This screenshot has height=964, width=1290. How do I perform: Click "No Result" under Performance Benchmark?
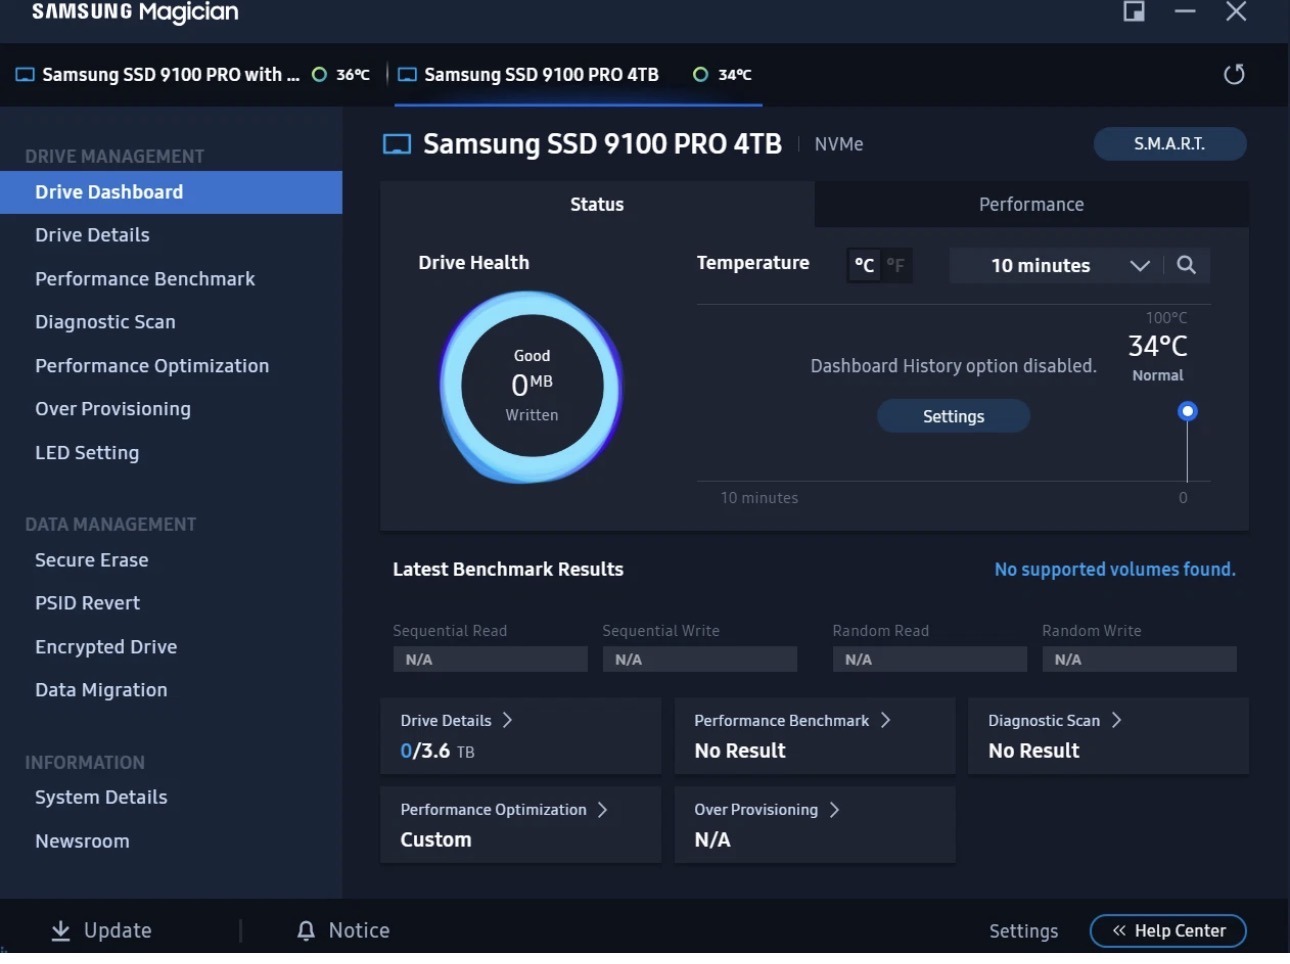tap(740, 751)
